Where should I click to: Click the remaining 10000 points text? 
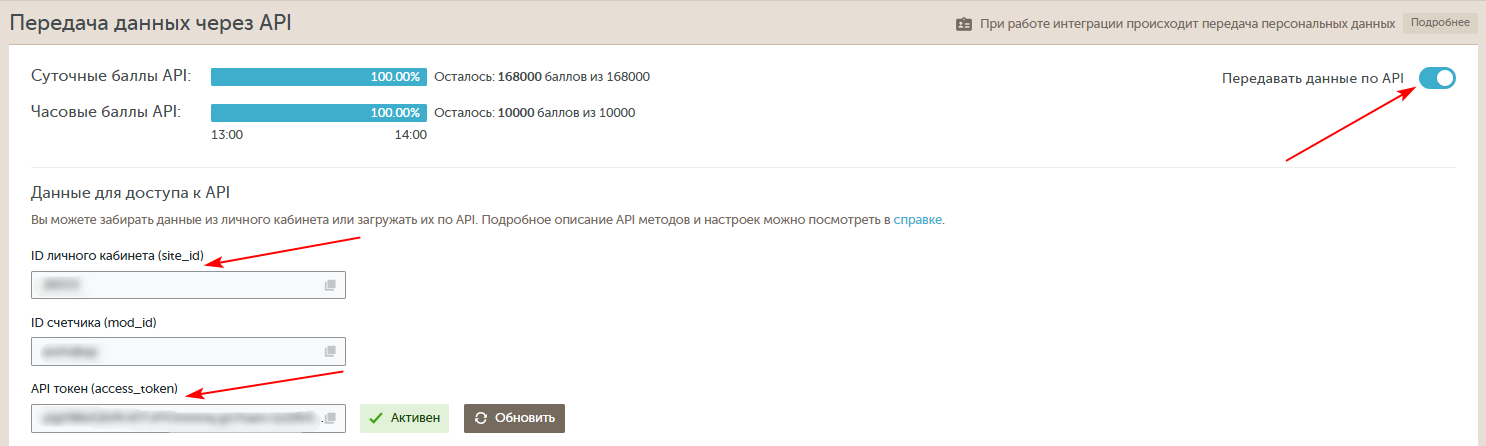point(535,113)
